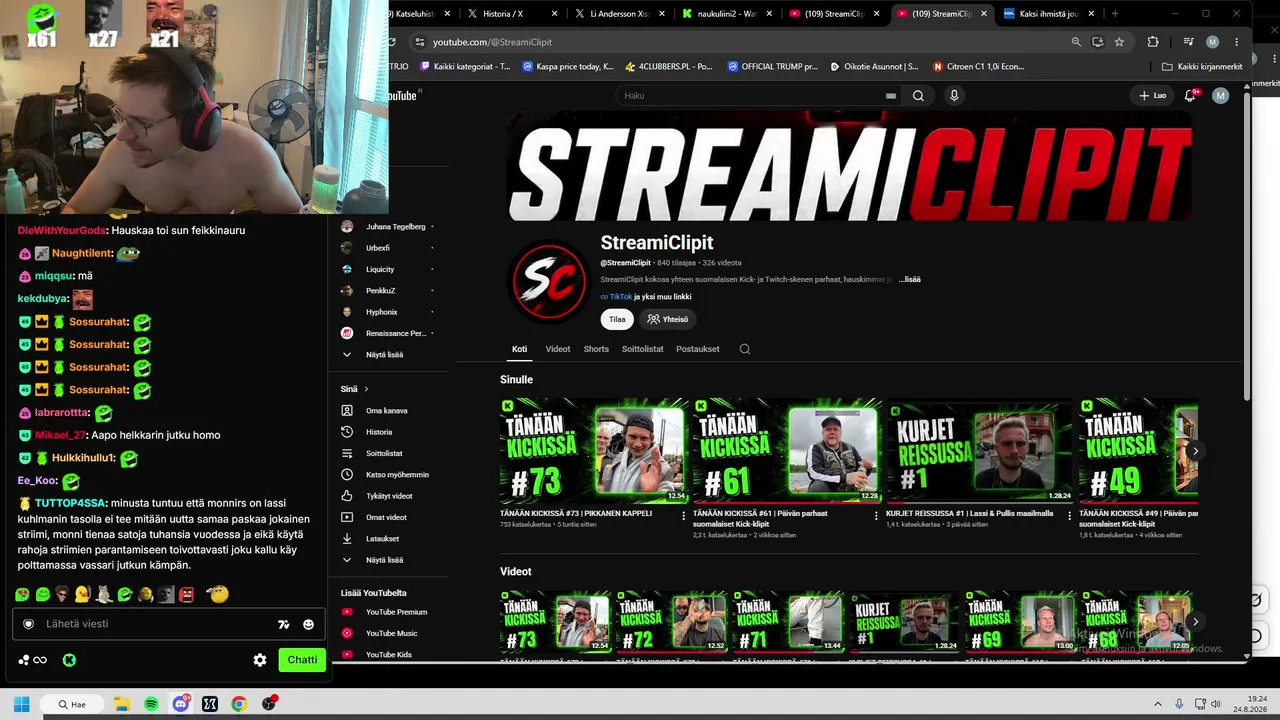Start voice search with the microphone icon
This screenshot has height=720, width=1280.
pyautogui.click(x=954, y=96)
